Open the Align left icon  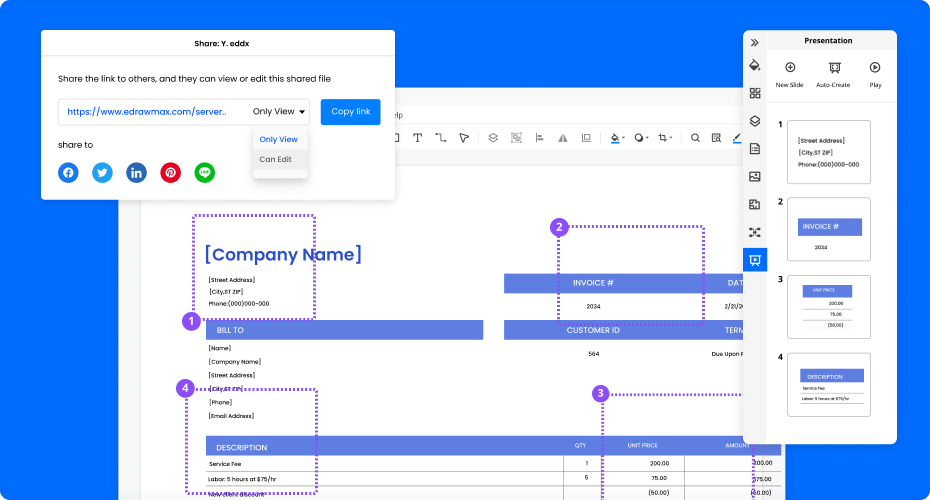click(539, 138)
